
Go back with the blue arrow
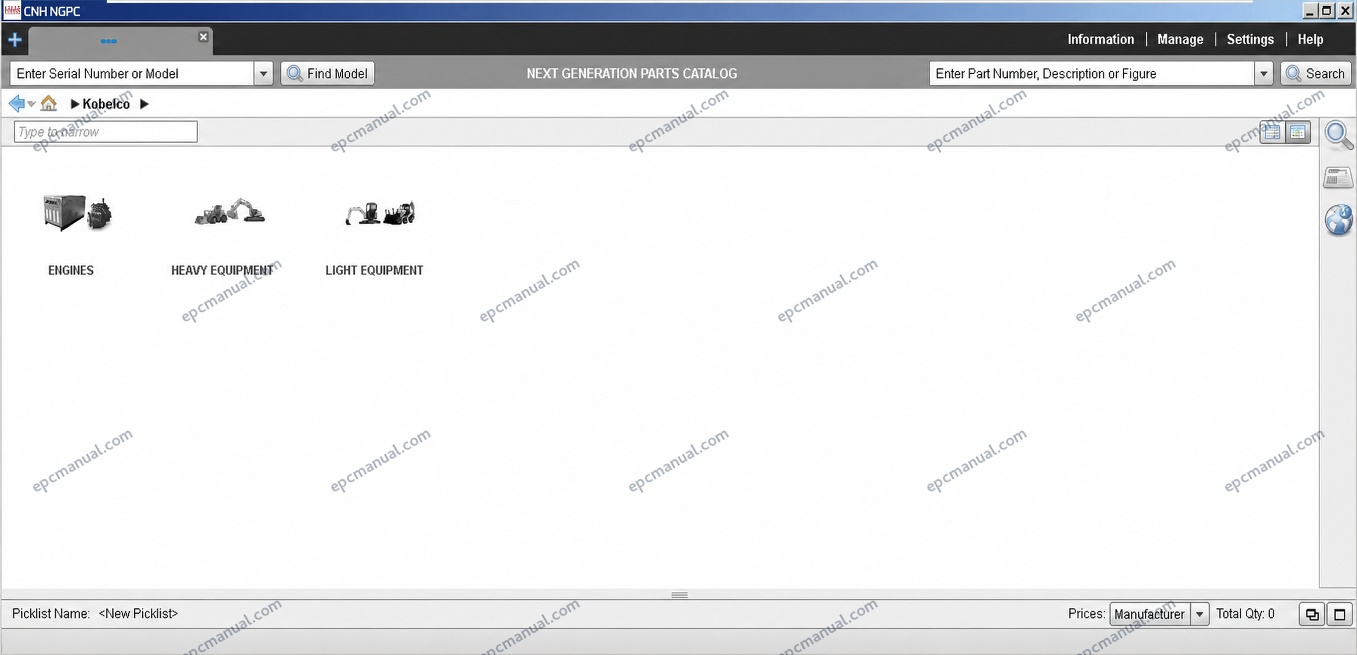pos(16,103)
